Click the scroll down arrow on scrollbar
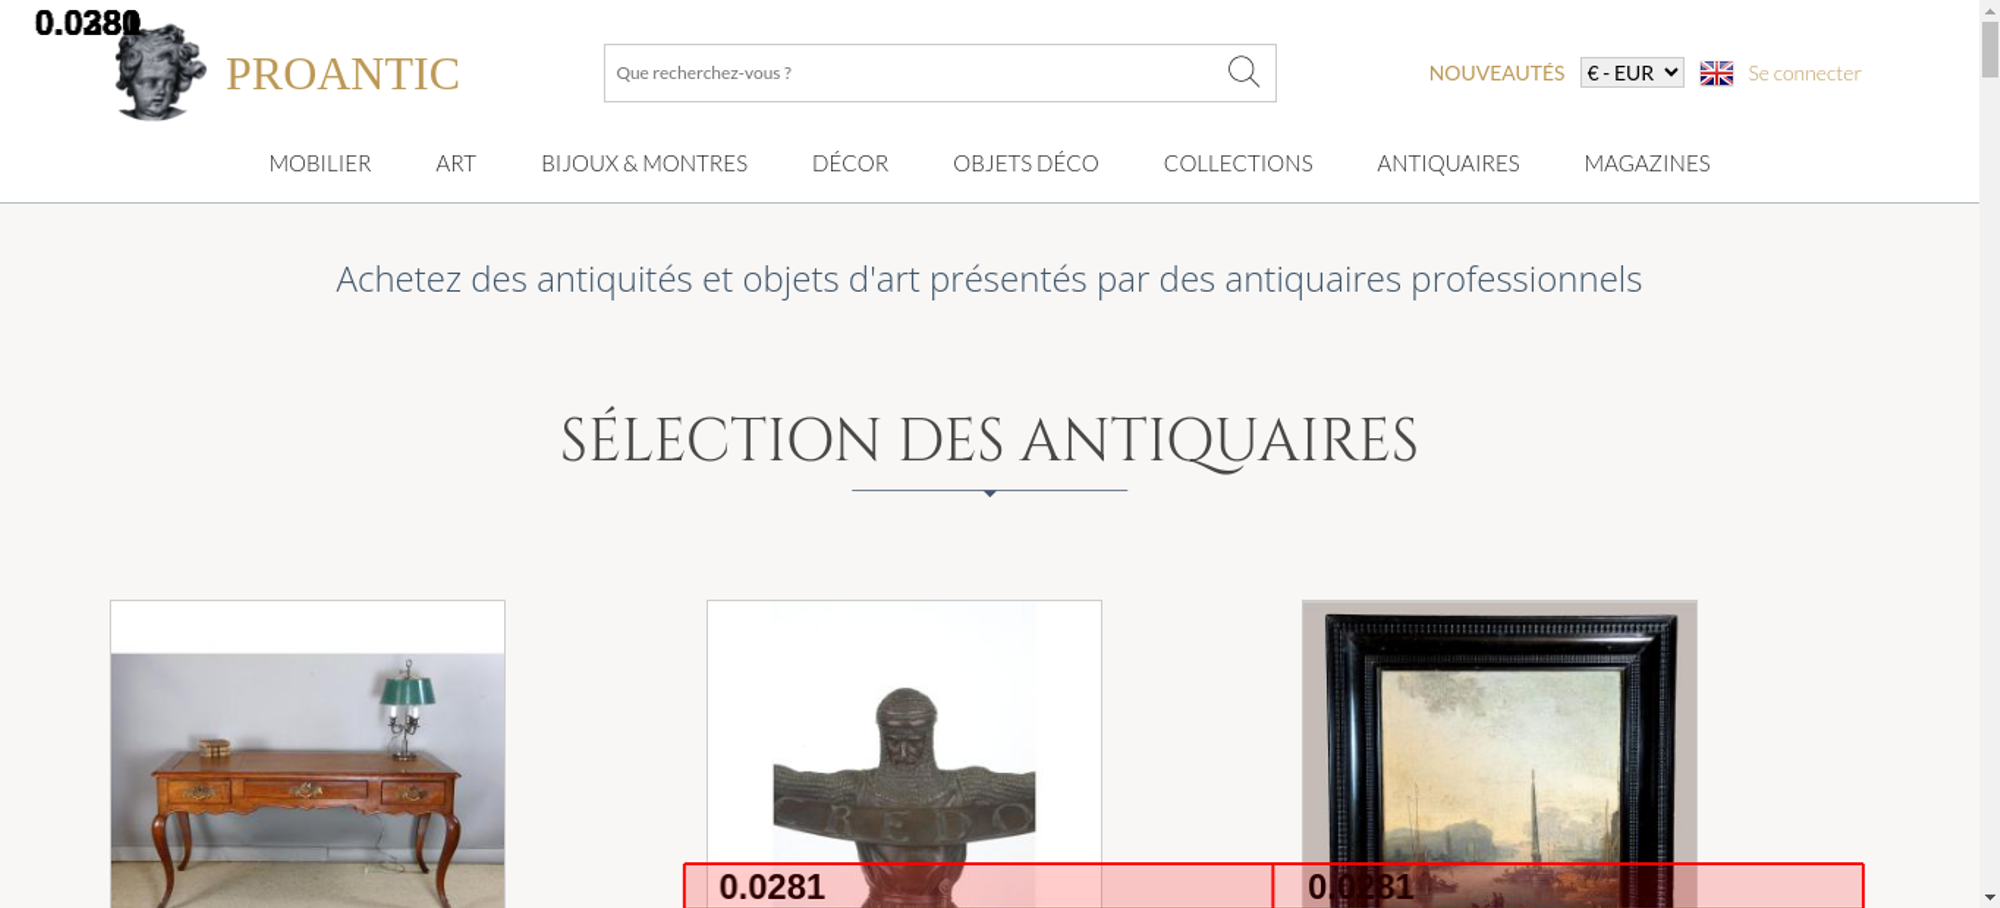This screenshot has height=908, width=2000. tap(1989, 897)
